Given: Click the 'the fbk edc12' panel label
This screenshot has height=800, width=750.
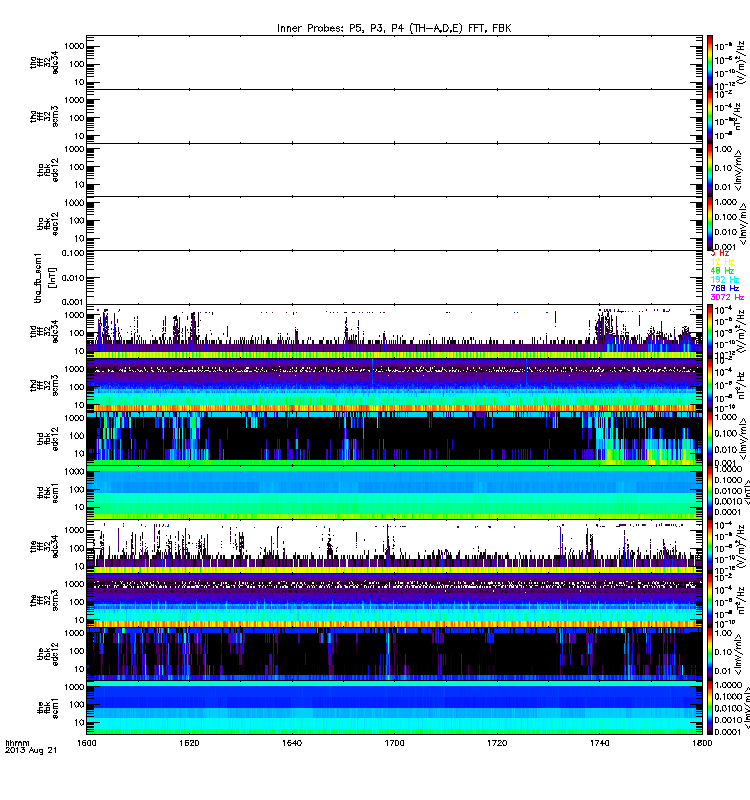Looking at the screenshot, I should click(x=48, y=655).
